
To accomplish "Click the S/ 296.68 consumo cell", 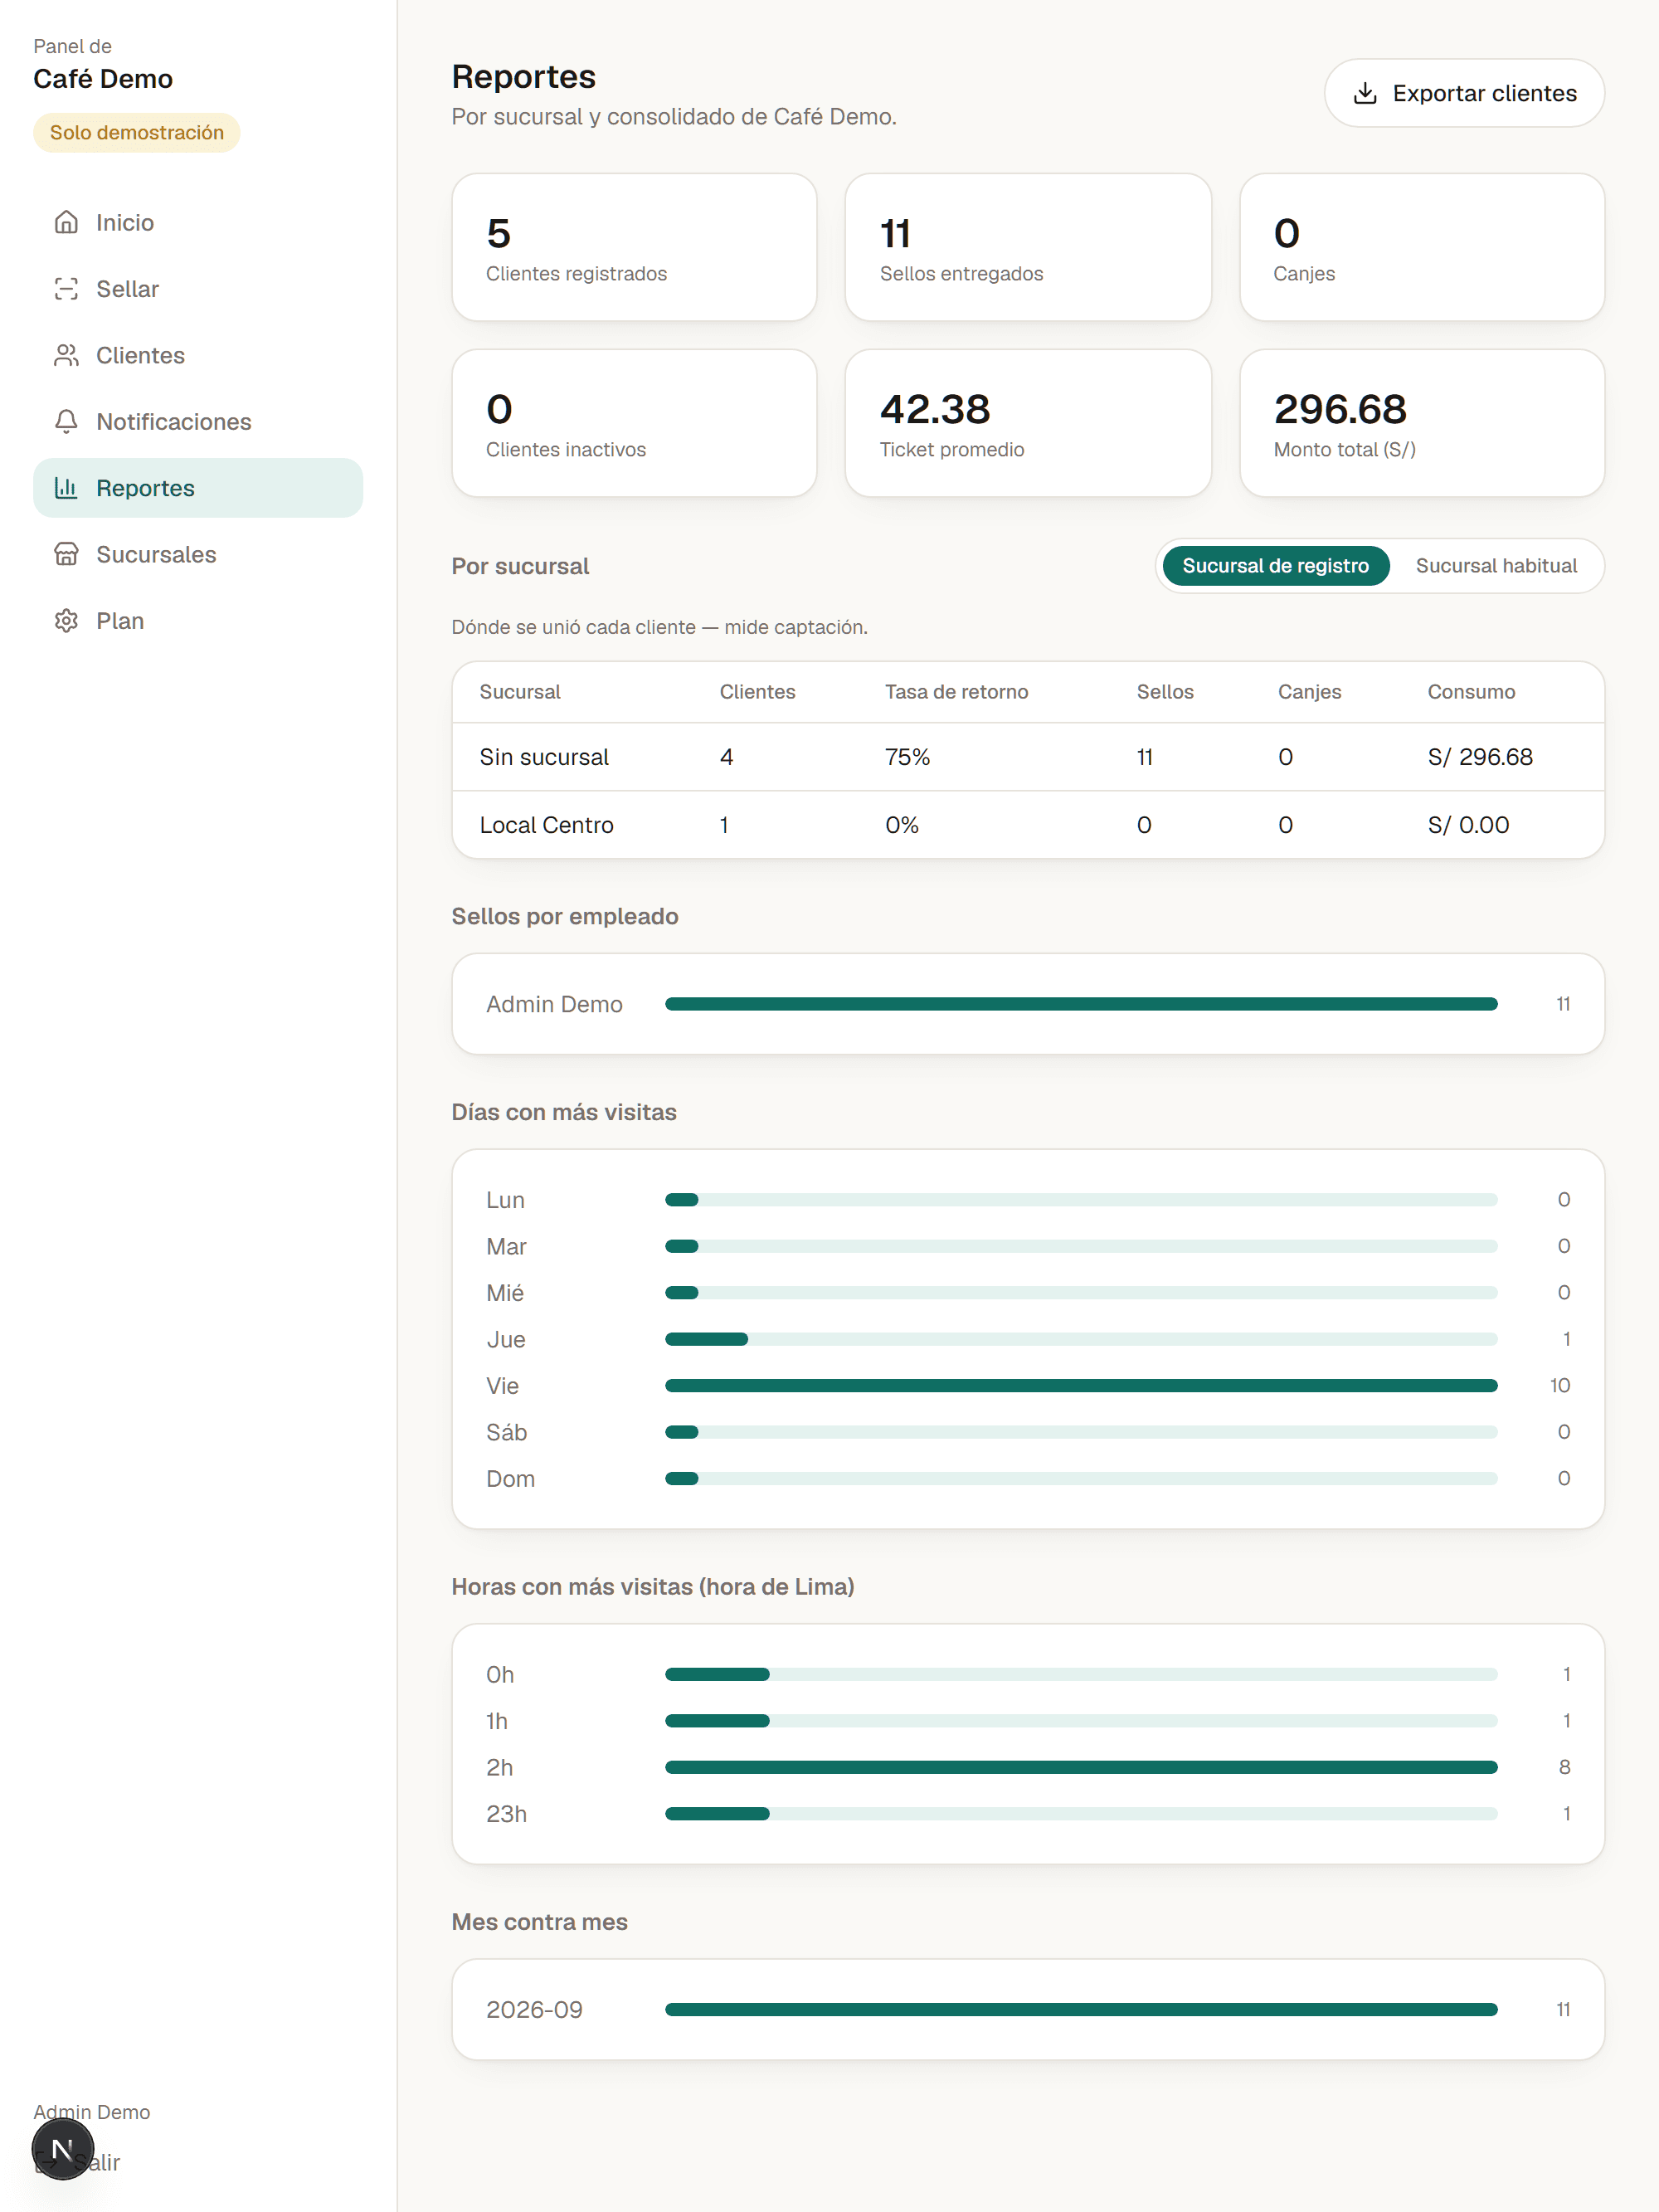I will [1480, 757].
